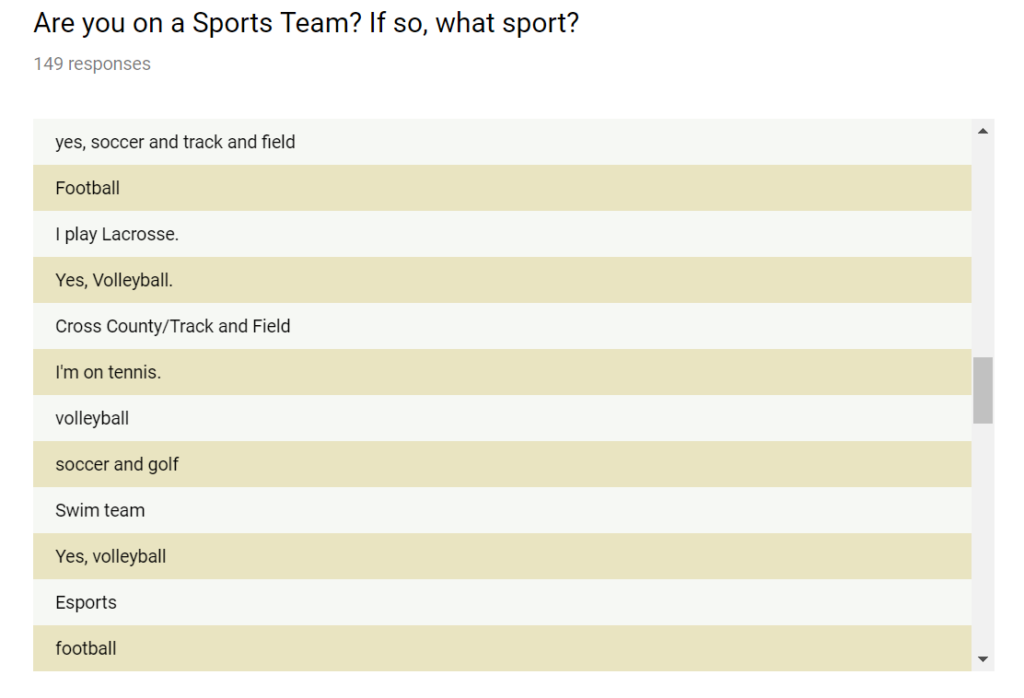Click the '149 responses' count text
The width and height of the screenshot is (1024, 698).
[92, 64]
